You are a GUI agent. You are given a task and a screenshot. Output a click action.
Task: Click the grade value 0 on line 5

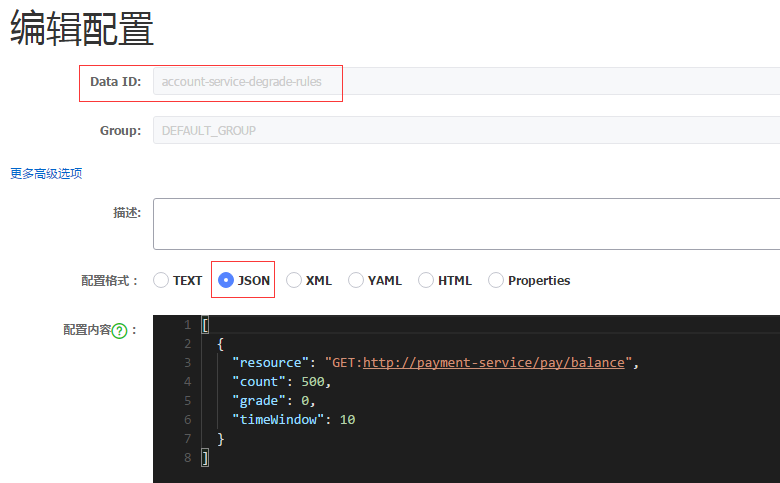click(305, 400)
